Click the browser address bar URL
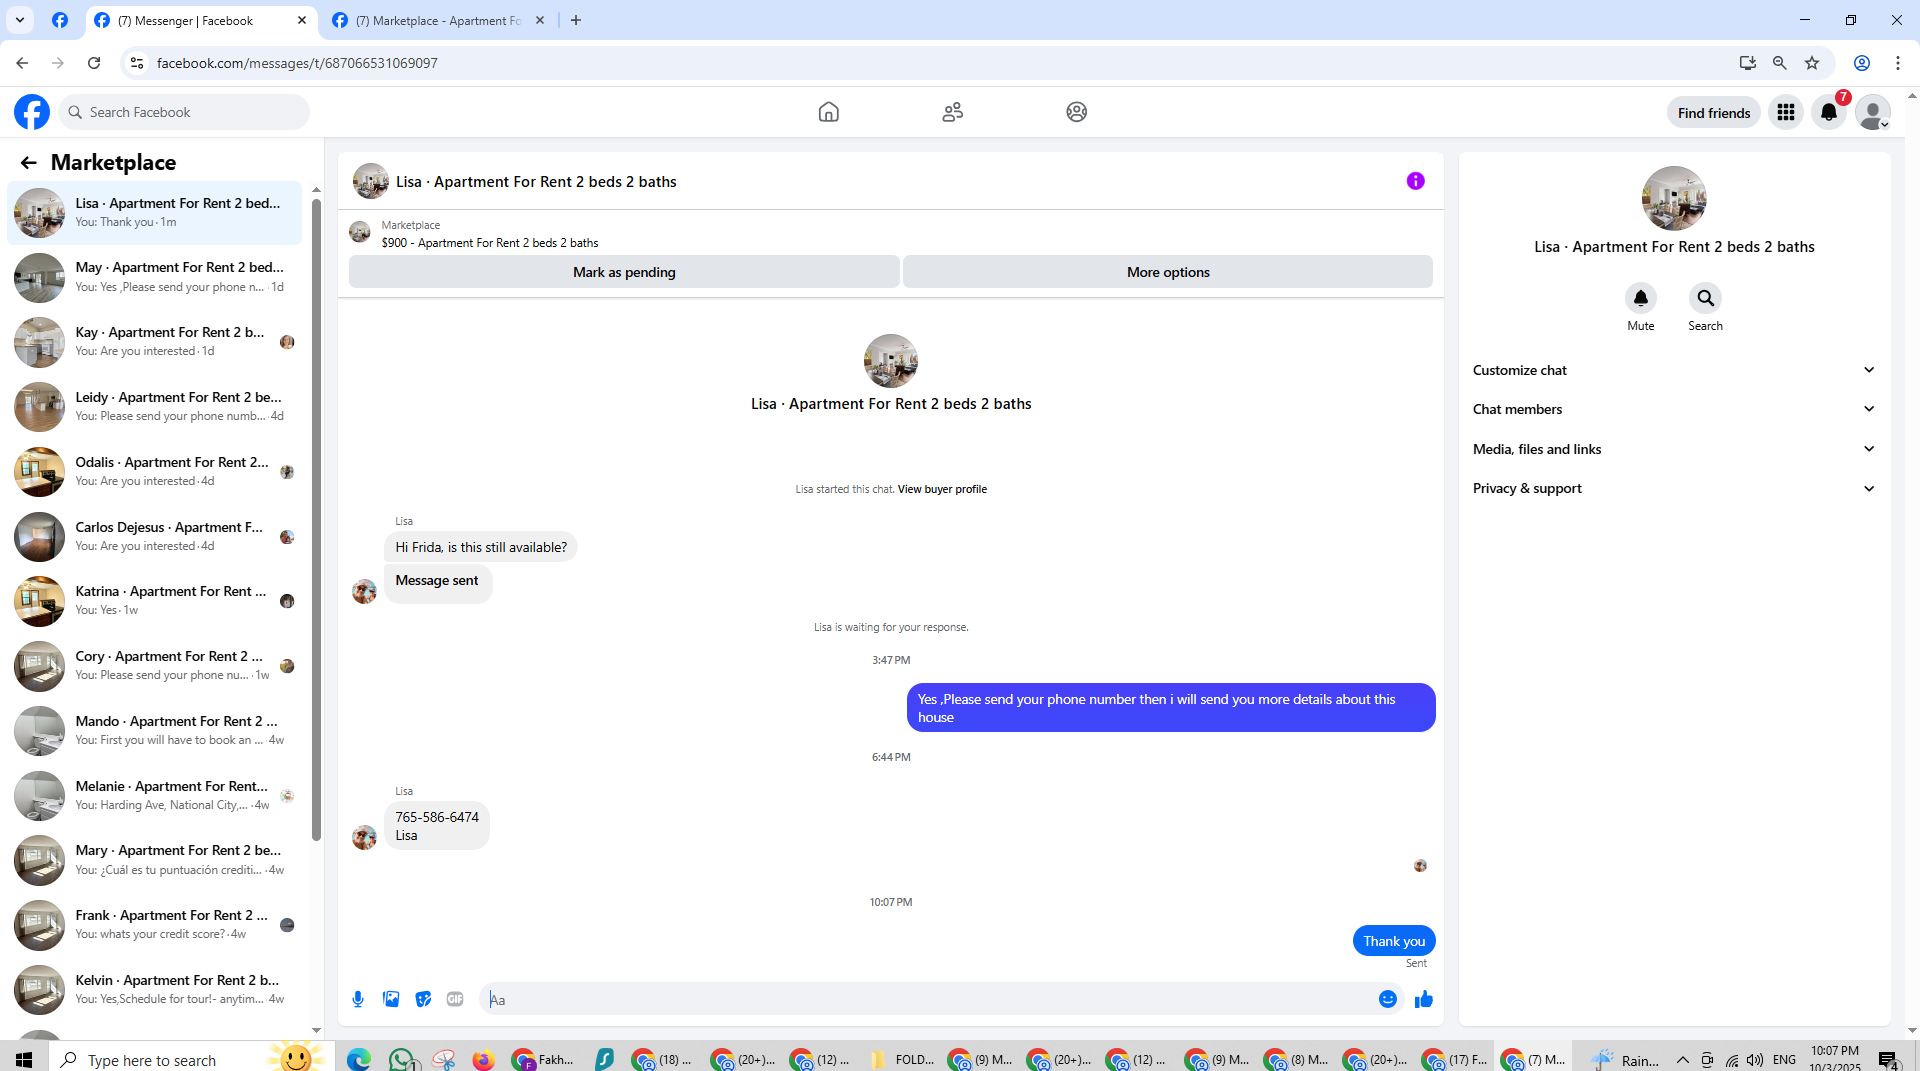Image resolution: width=1920 pixels, height=1071 pixels. tap(297, 63)
